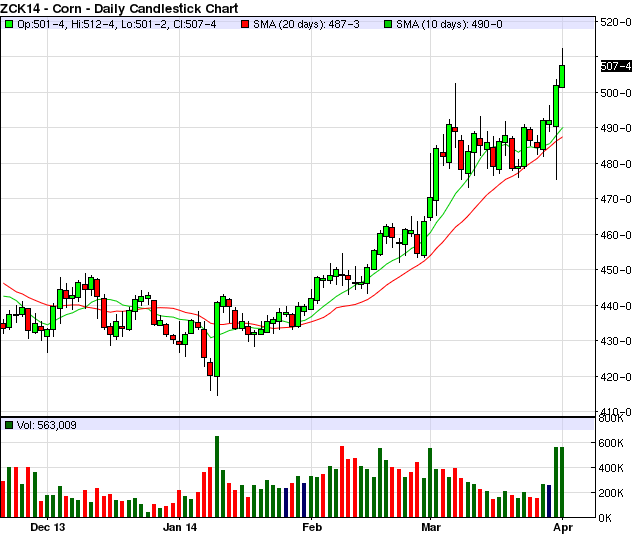Click the dark green Vol legend swatch
Image resolution: width=640 pixels, height=536 pixels.
(9, 425)
